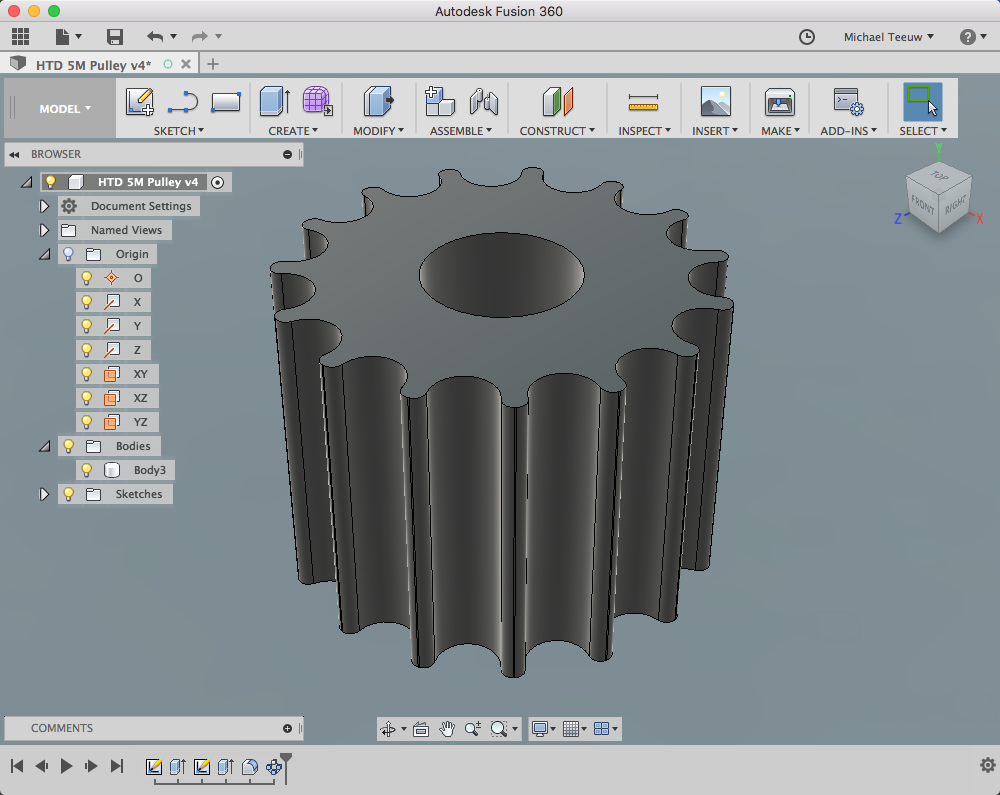Open the MODIFY menu

[378, 131]
